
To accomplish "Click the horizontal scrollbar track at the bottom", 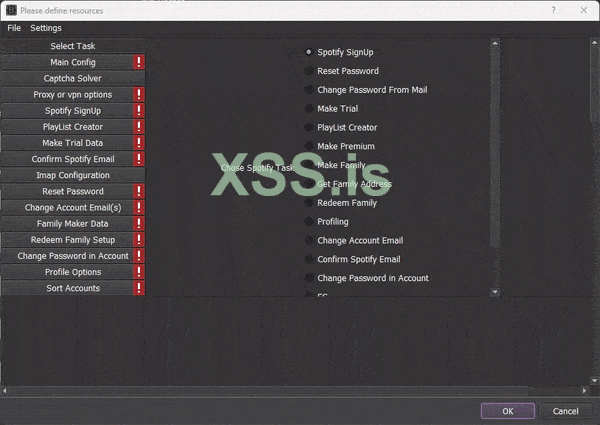I will click(294, 391).
